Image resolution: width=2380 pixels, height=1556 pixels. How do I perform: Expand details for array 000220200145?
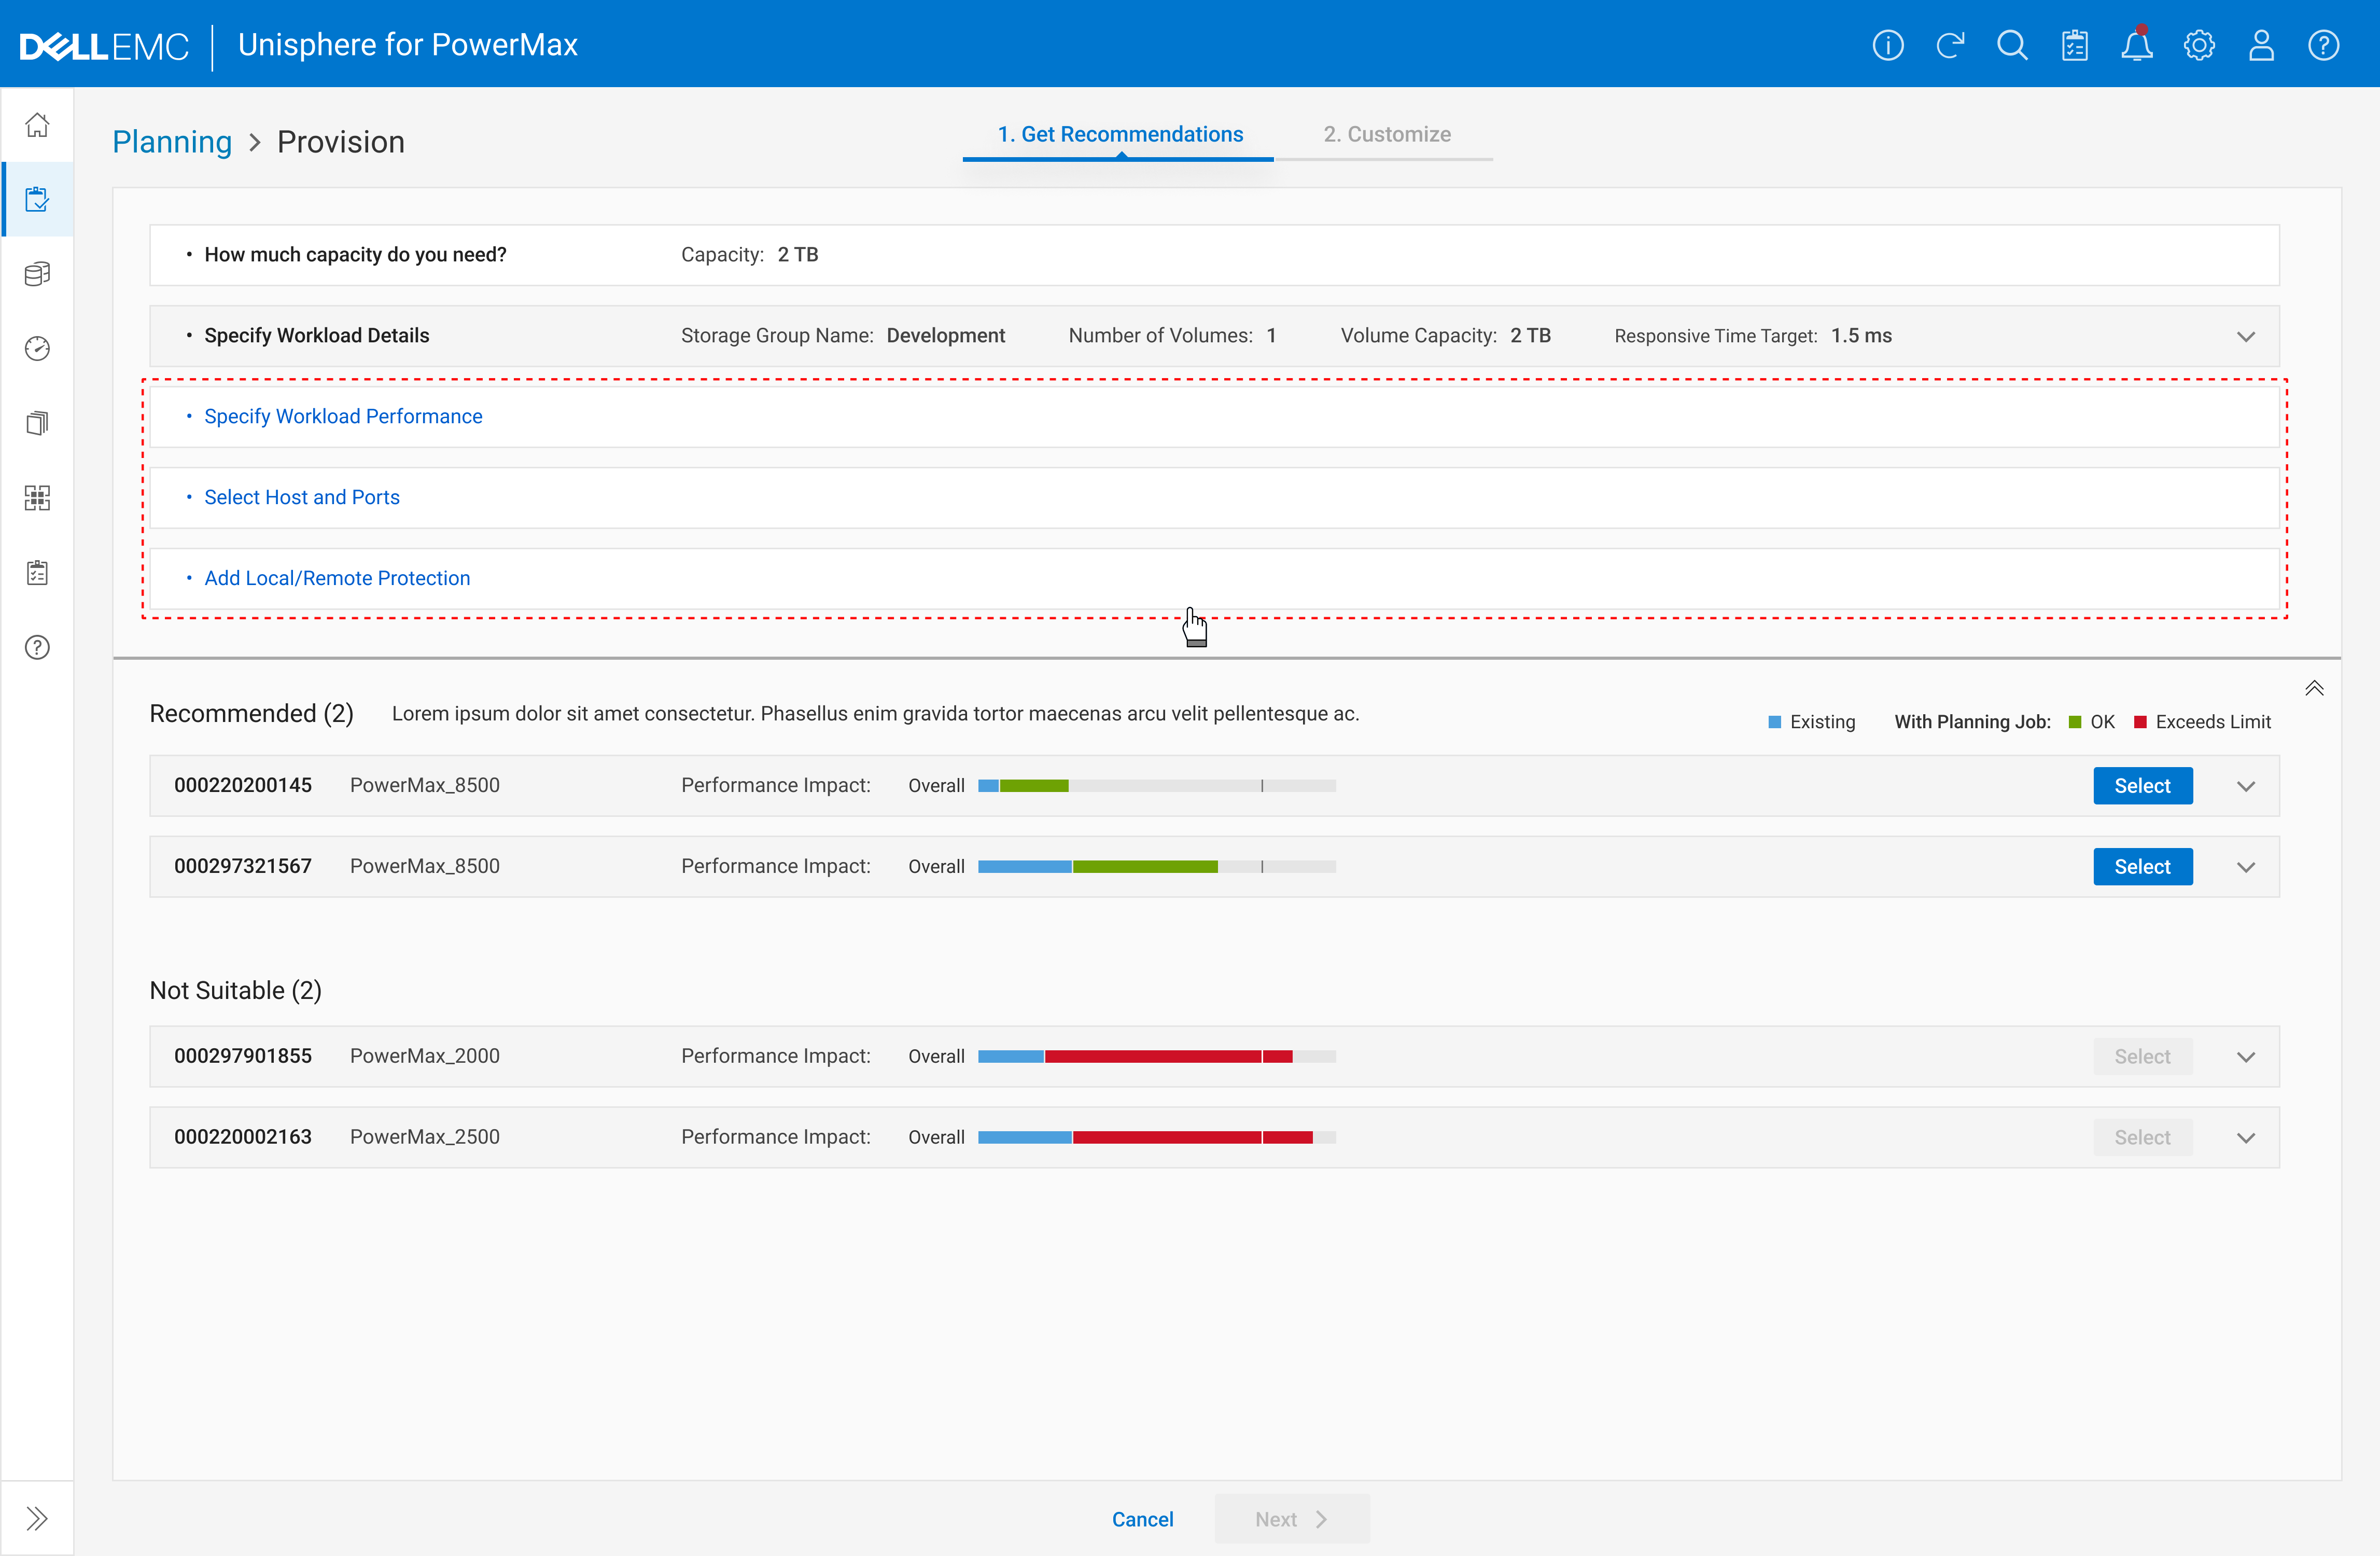tap(2246, 786)
